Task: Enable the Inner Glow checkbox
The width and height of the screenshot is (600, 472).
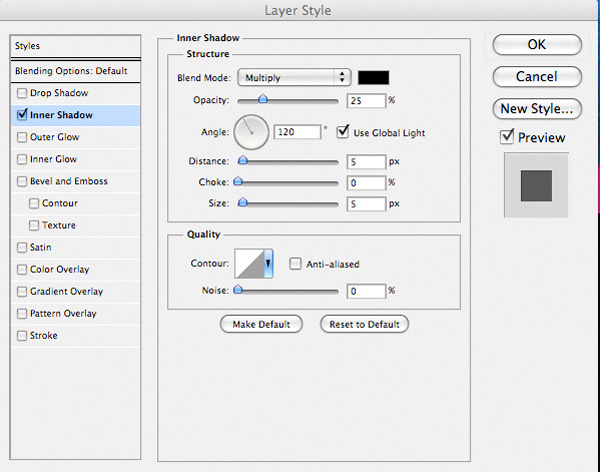Action: coord(22,159)
